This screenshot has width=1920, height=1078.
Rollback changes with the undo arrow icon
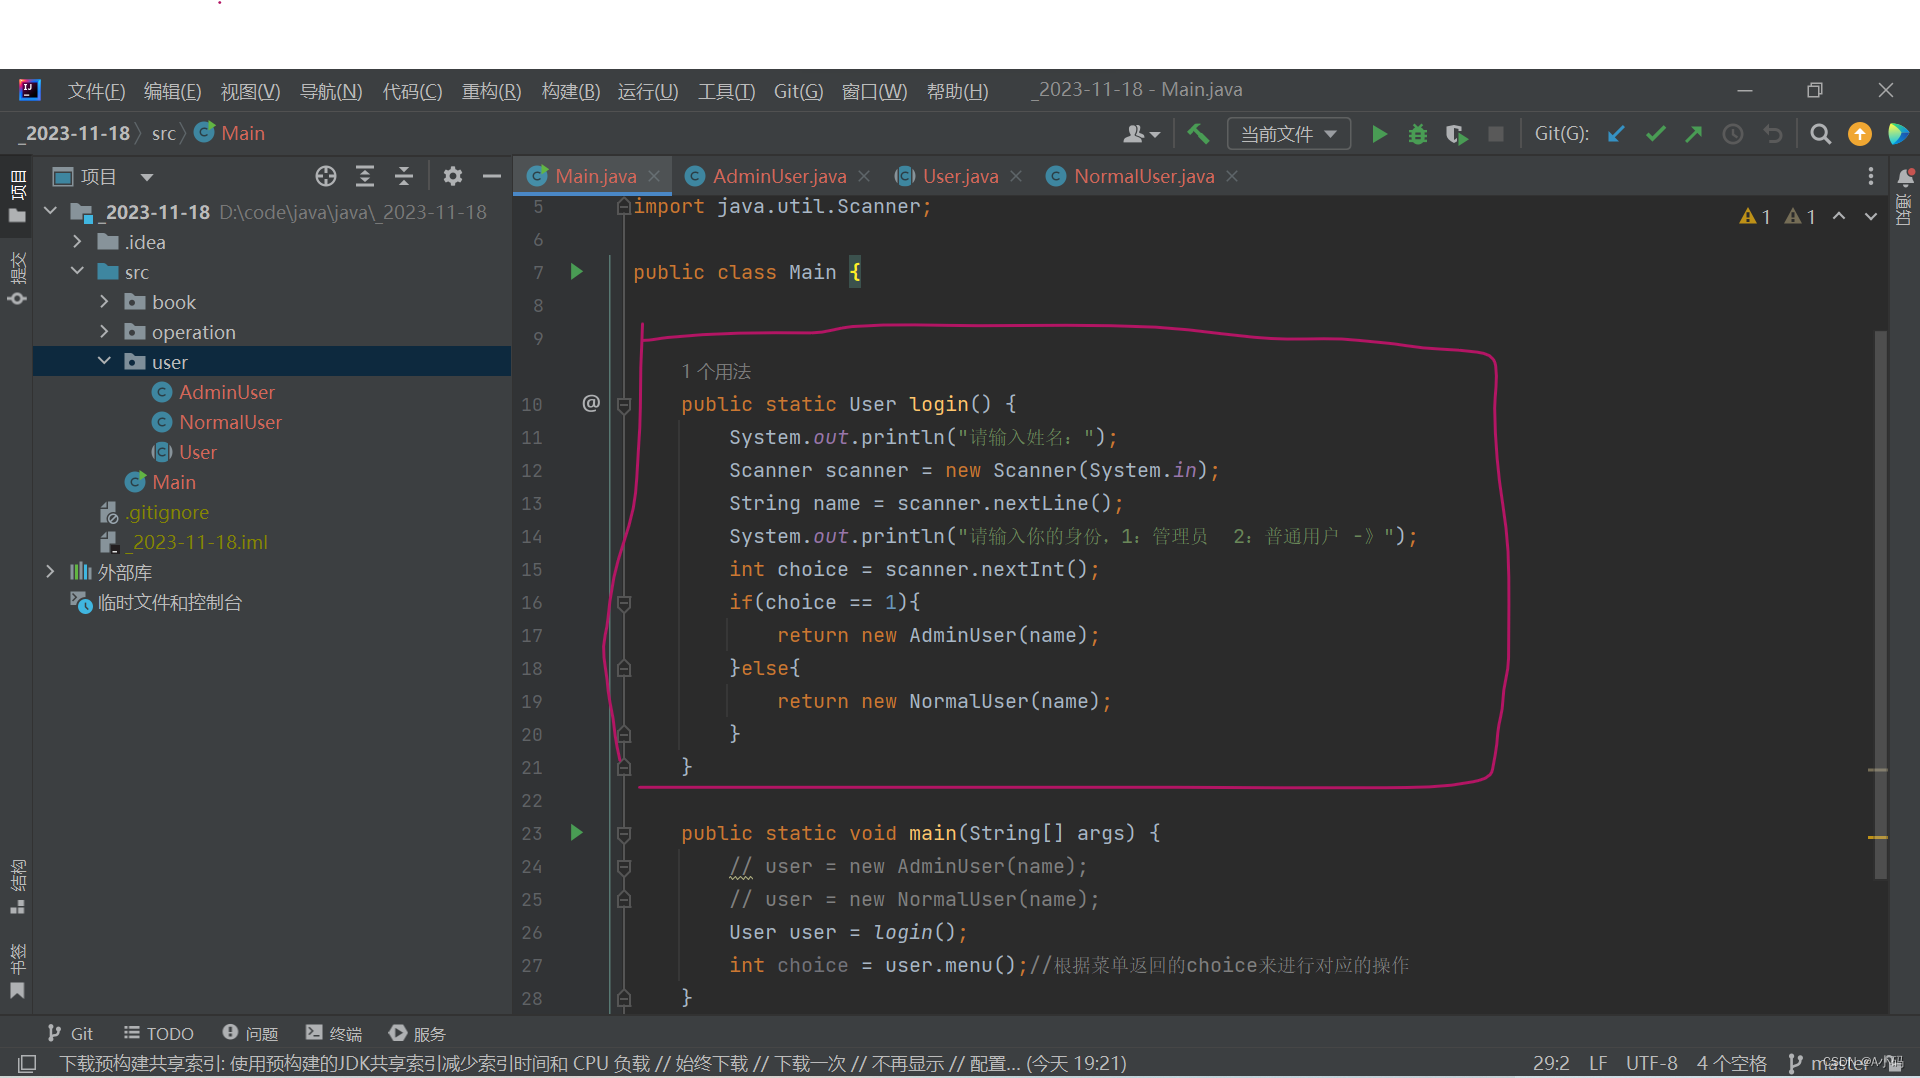[x=1773, y=134]
